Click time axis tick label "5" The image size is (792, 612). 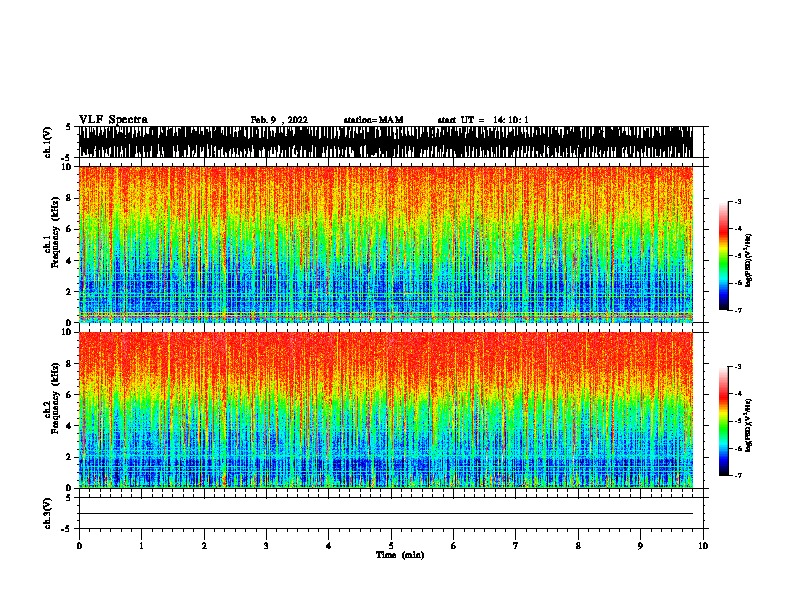coord(391,546)
